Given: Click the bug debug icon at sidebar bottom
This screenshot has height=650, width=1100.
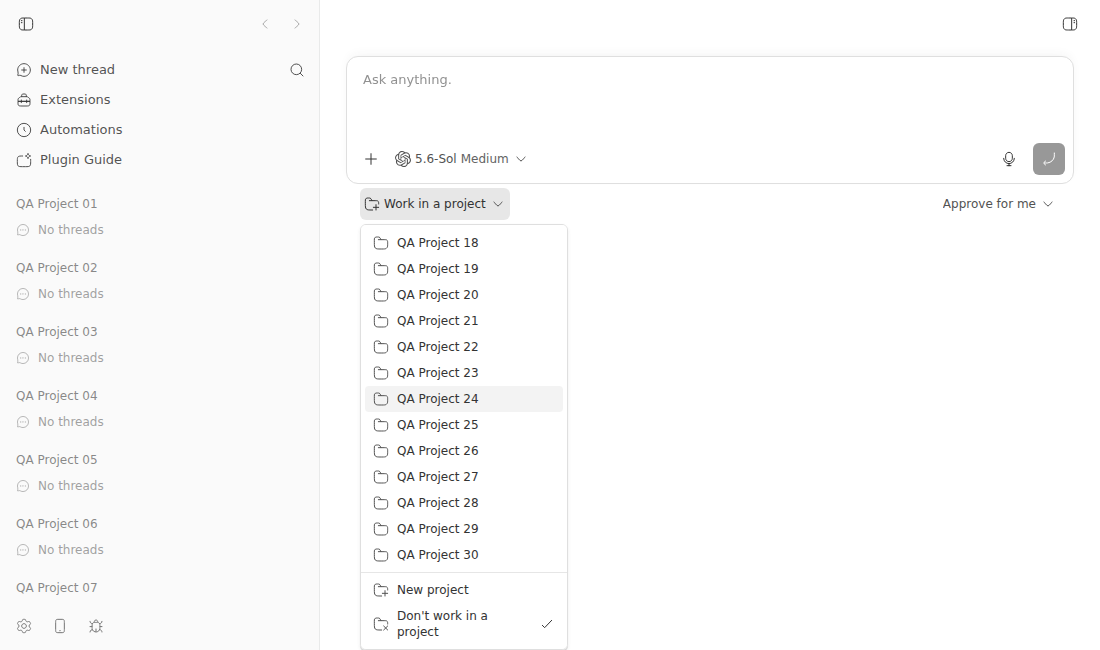Looking at the screenshot, I should 96,626.
